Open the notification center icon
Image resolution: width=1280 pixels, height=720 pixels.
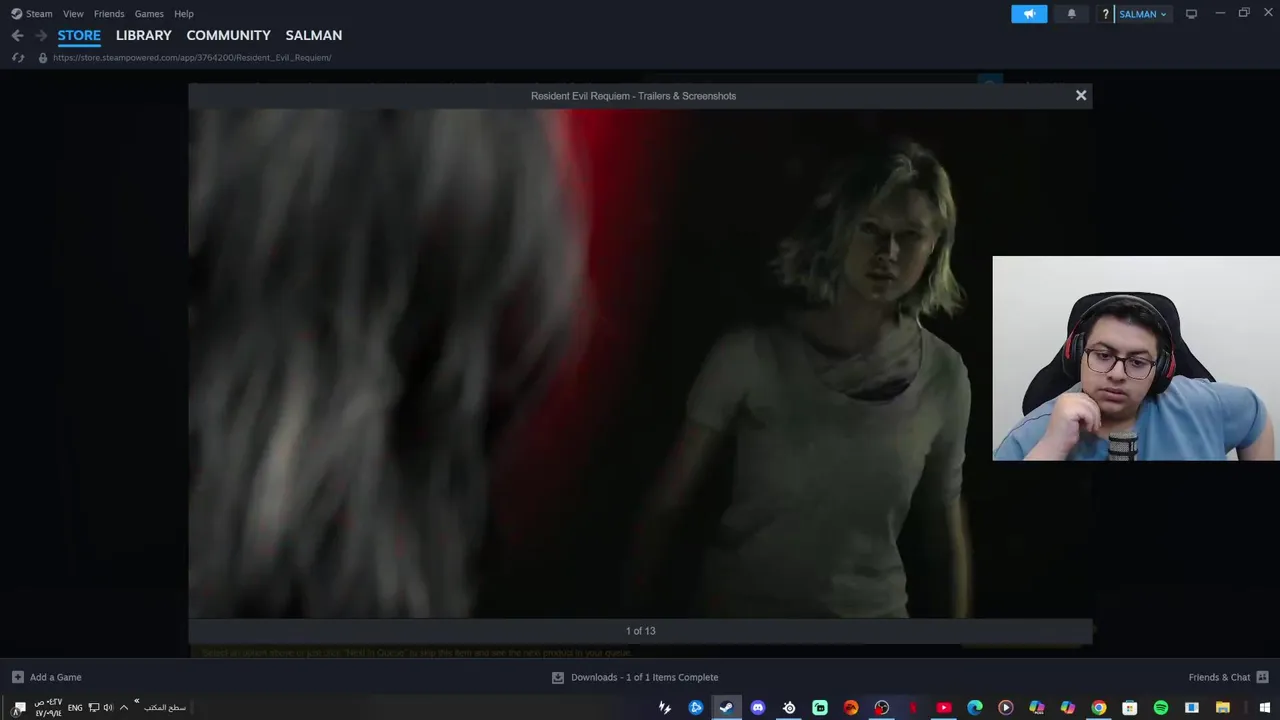pos(19,708)
